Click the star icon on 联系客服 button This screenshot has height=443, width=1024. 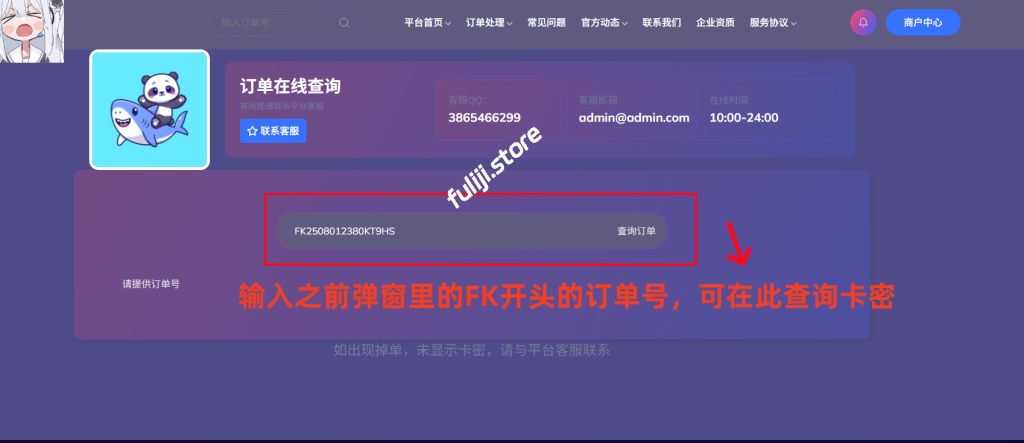pyautogui.click(x=252, y=131)
